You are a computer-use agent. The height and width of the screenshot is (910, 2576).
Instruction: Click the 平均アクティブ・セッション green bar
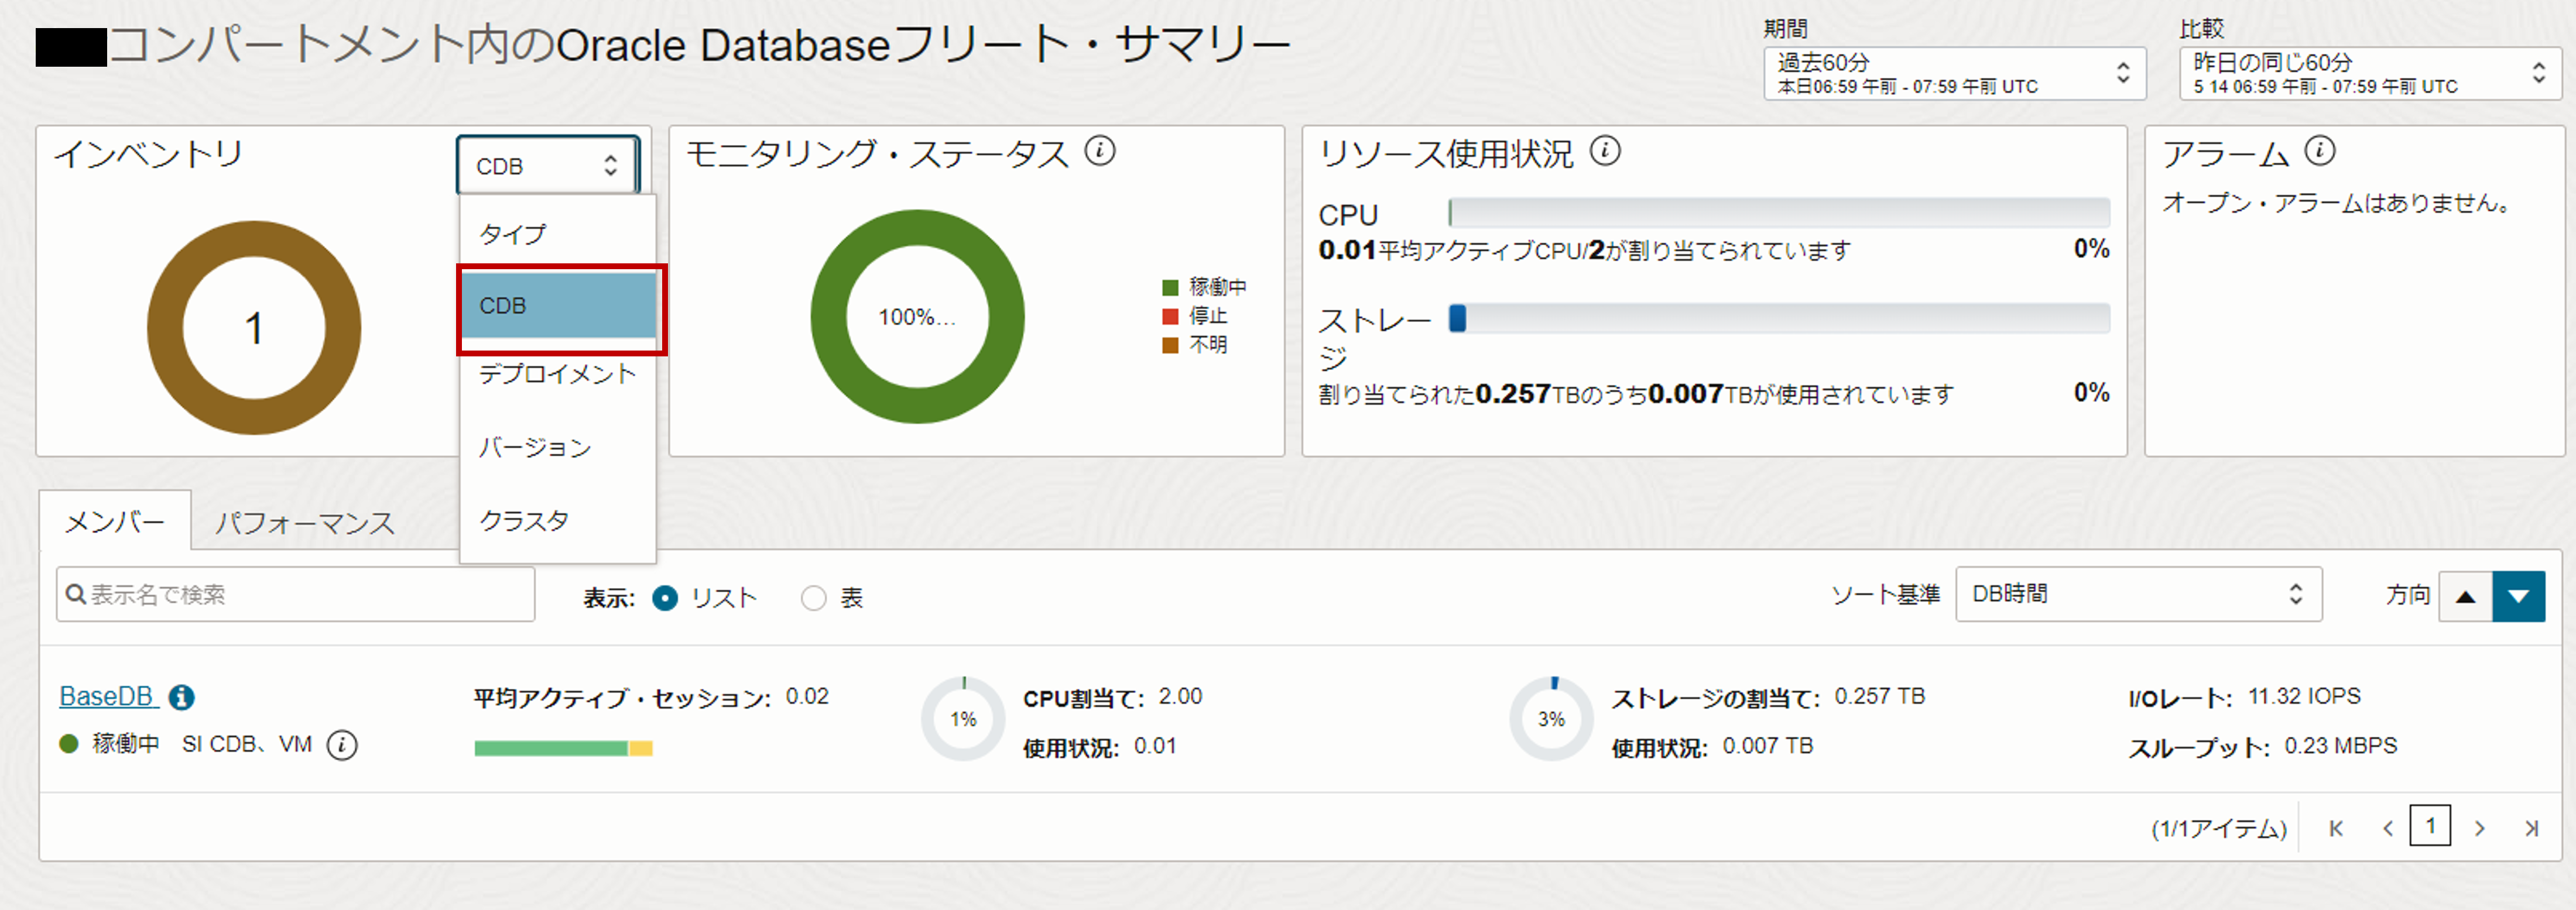[551, 748]
